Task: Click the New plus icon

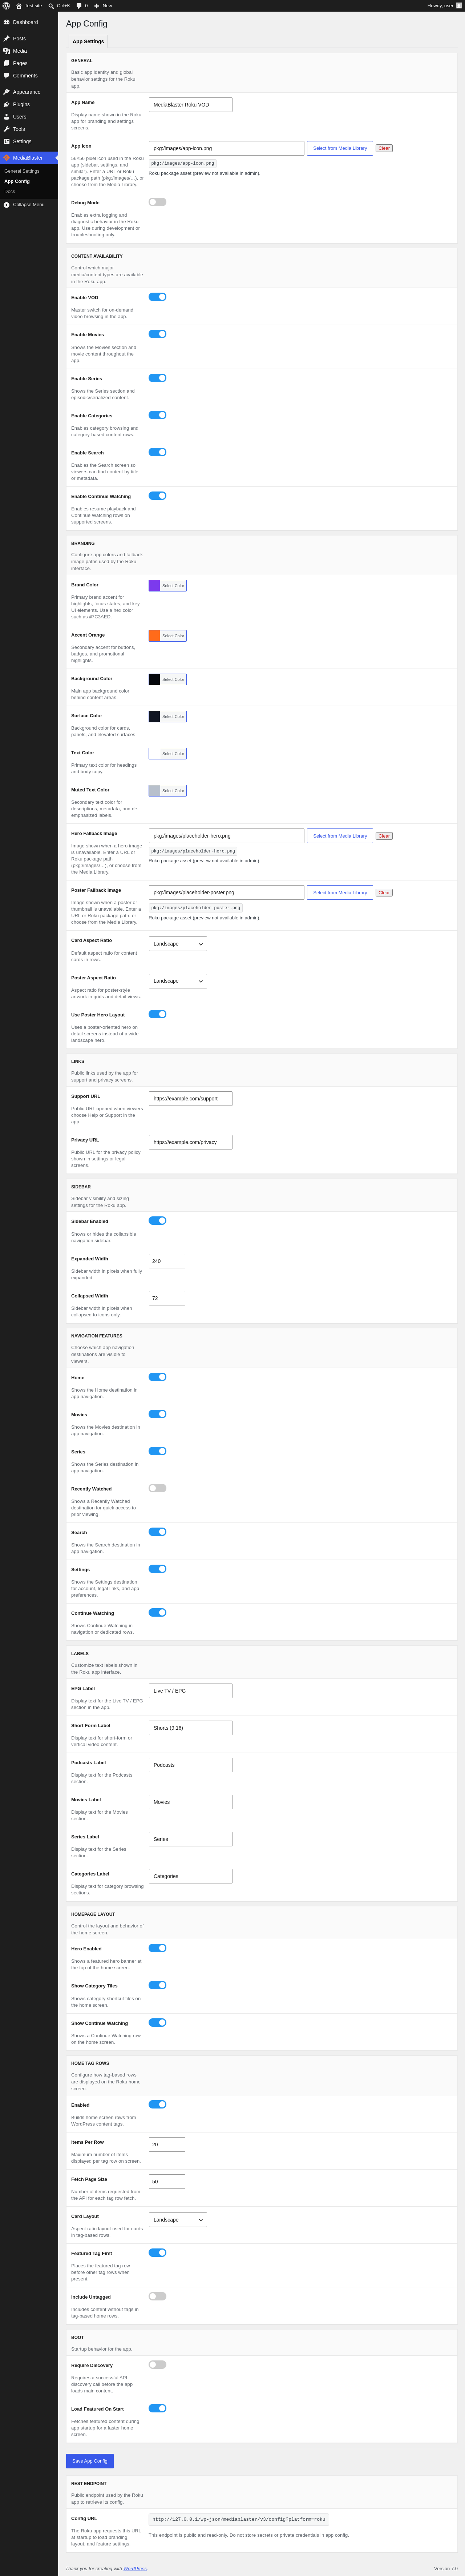Action: pyautogui.click(x=97, y=6)
